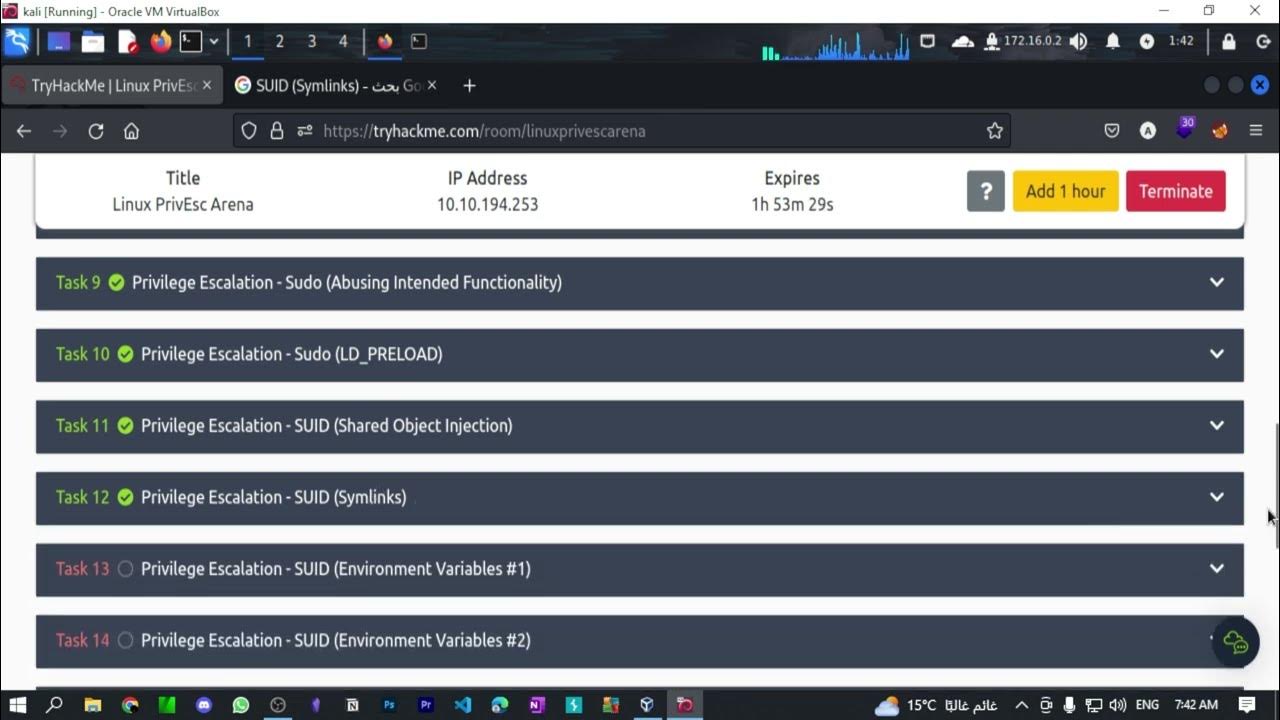Expand Task 9 Sudo Abusing Intended Functionality
This screenshot has height=720, width=1280.
coord(640,283)
